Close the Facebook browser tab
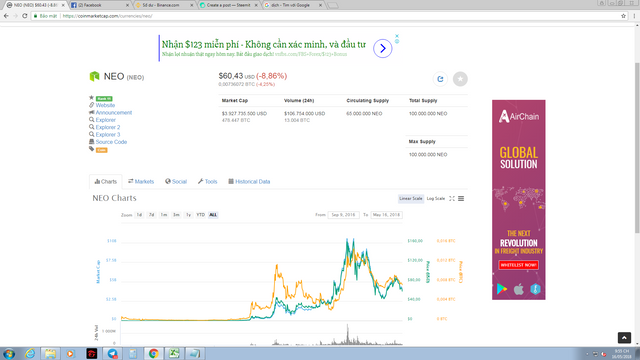This screenshot has height=360, width=640. [127, 5]
